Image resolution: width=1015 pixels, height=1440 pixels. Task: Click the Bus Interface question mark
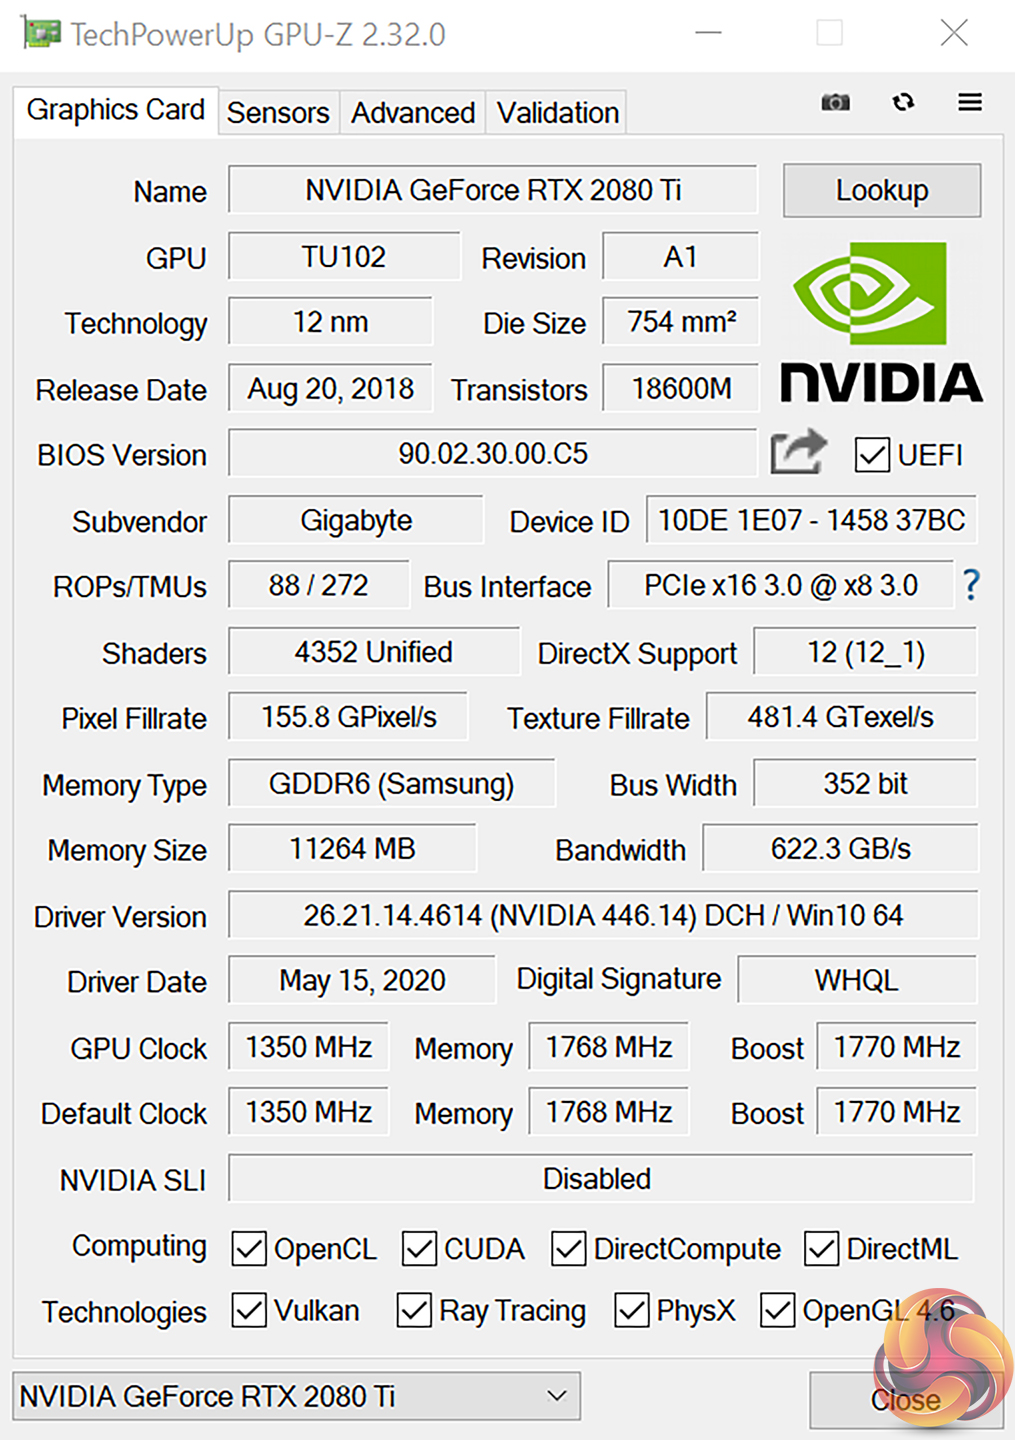pos(970,585)
